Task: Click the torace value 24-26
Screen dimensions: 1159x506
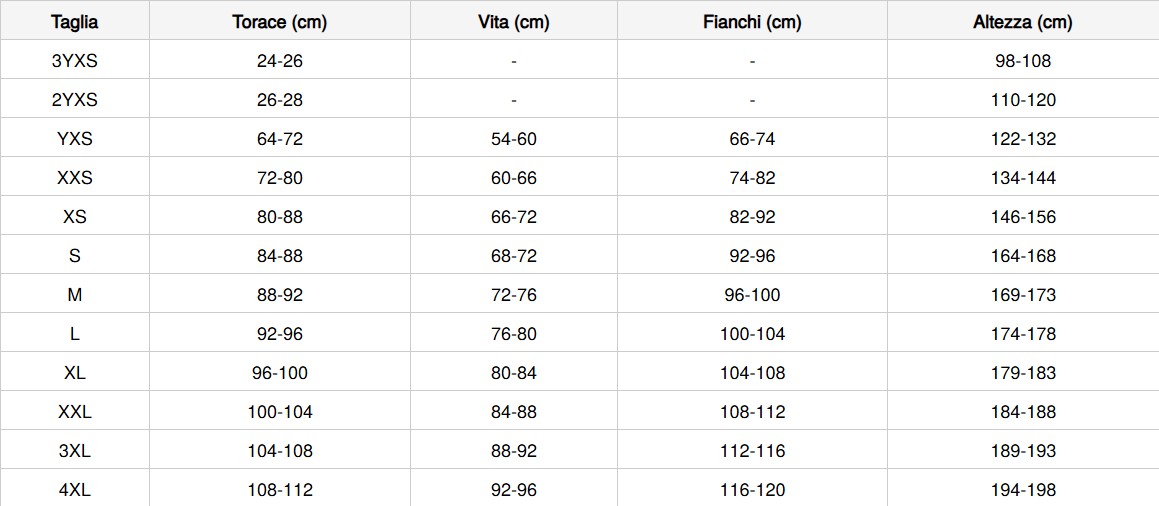Action: tap(279, 61)
